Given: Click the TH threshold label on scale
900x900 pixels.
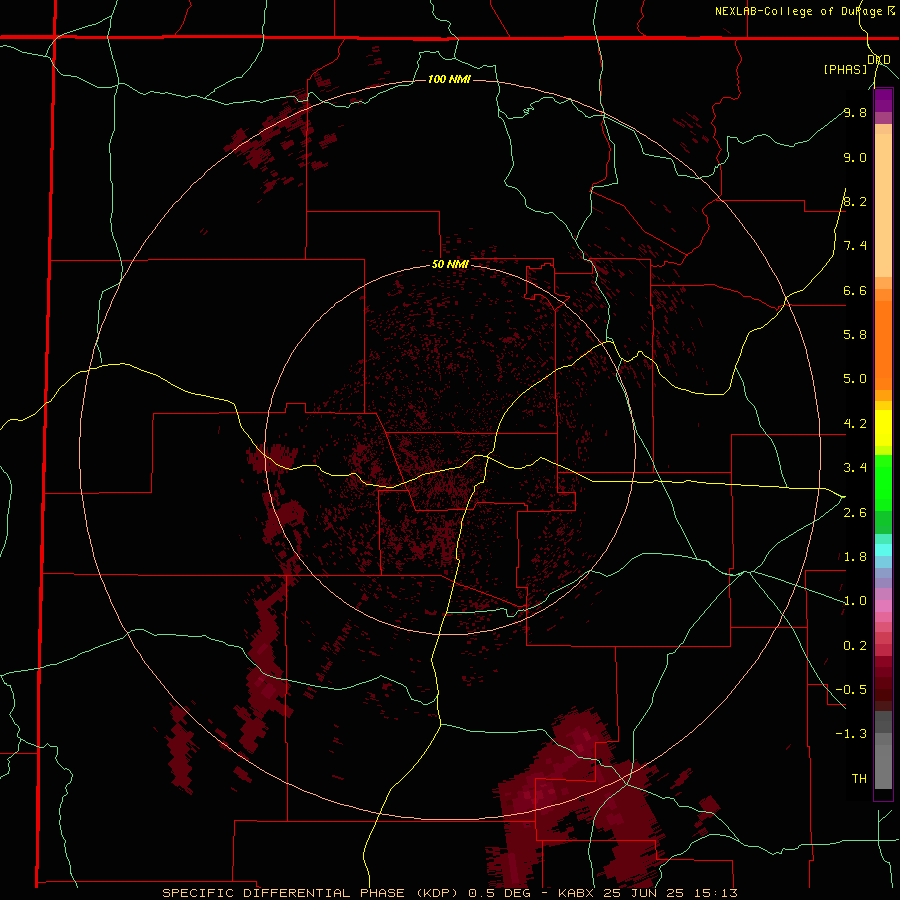Looking at the screenshot, I should tap(859, 778).
